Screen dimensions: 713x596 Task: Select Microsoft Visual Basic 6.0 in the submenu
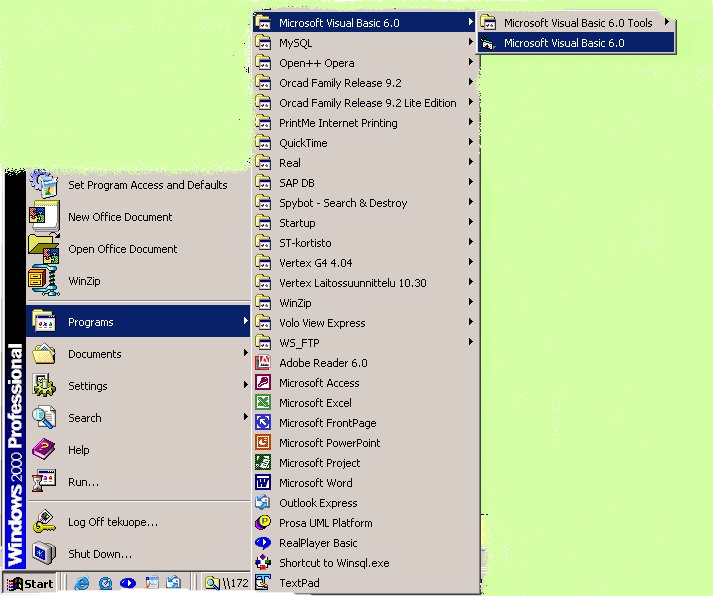(x=577, y=43)
